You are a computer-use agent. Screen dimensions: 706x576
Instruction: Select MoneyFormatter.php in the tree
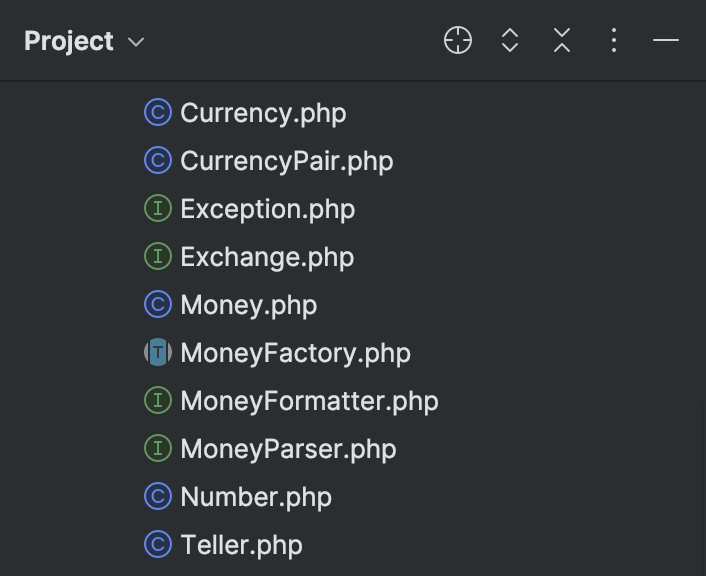(x=309, y=401)
